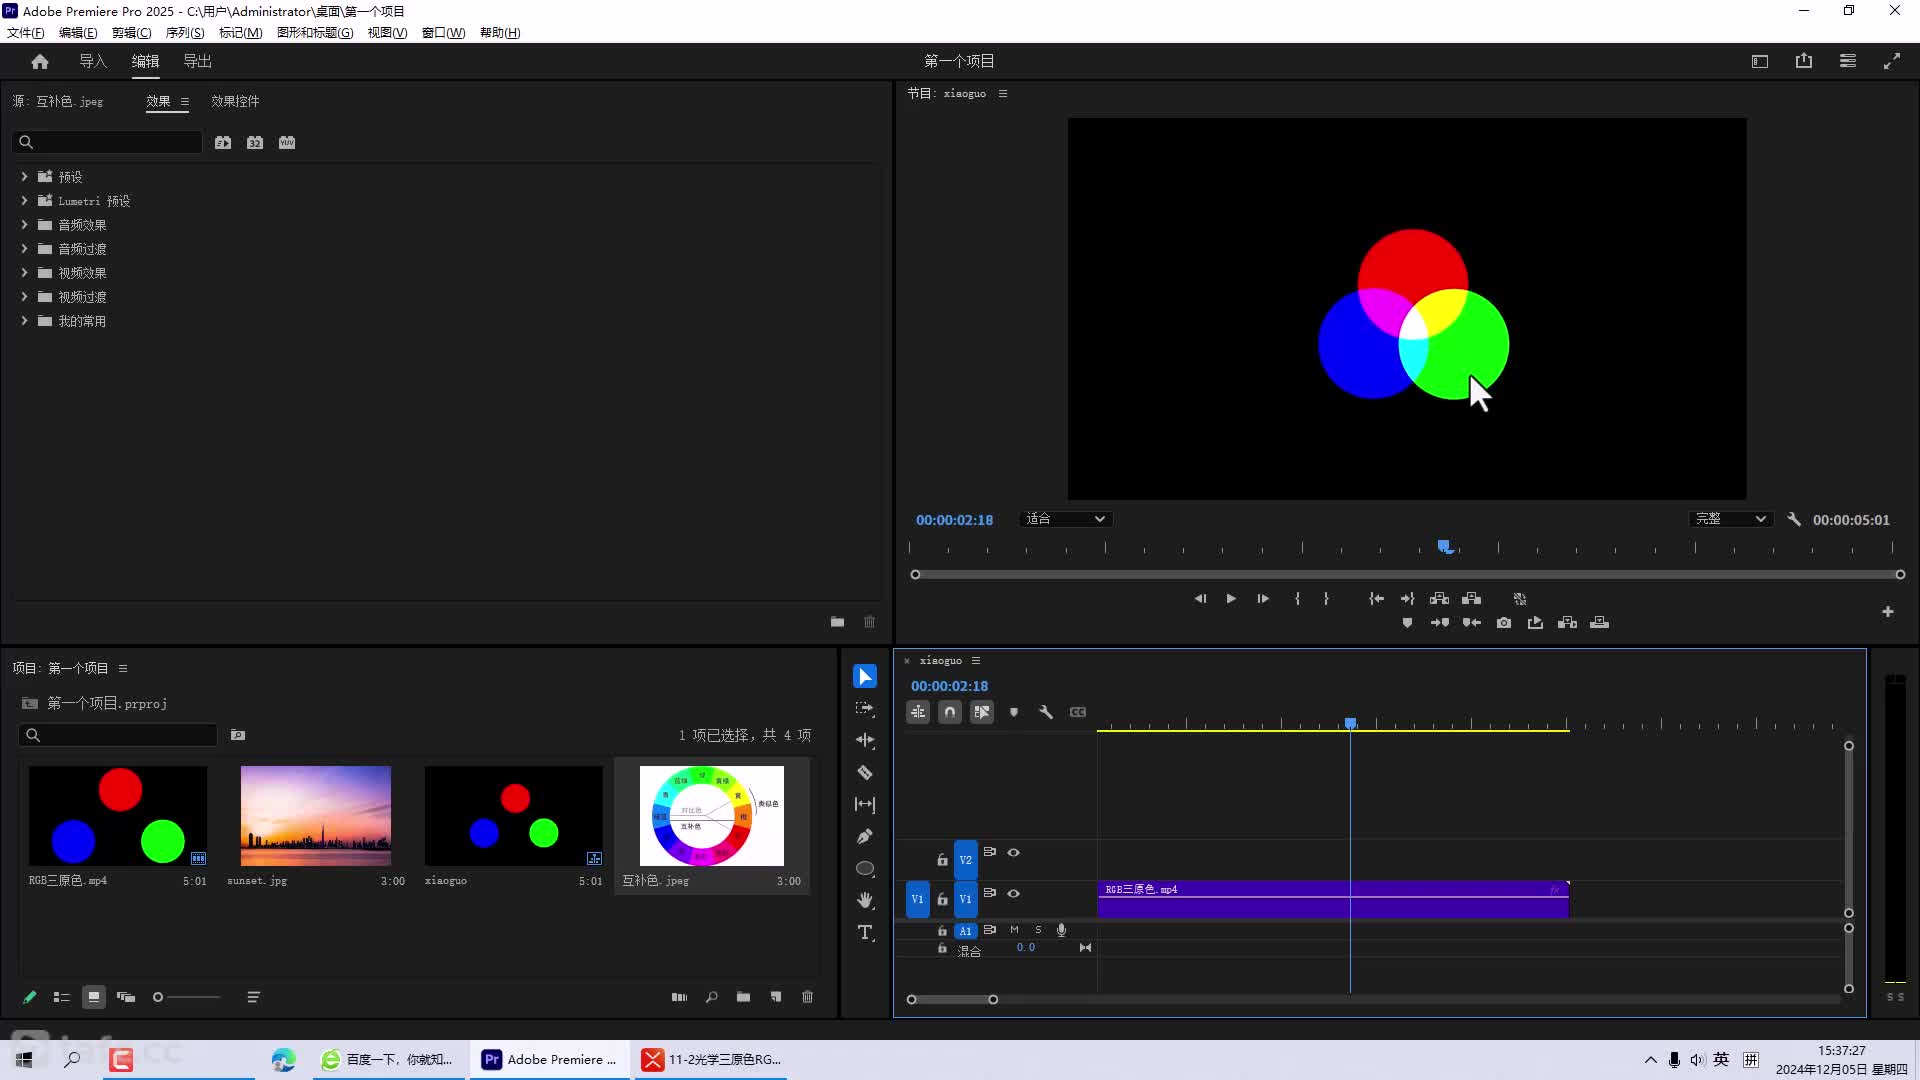The width and height of the screenshot is (1920, 1080).
Task: Toggle V2 track output eye
Action: click(1014, 852)
